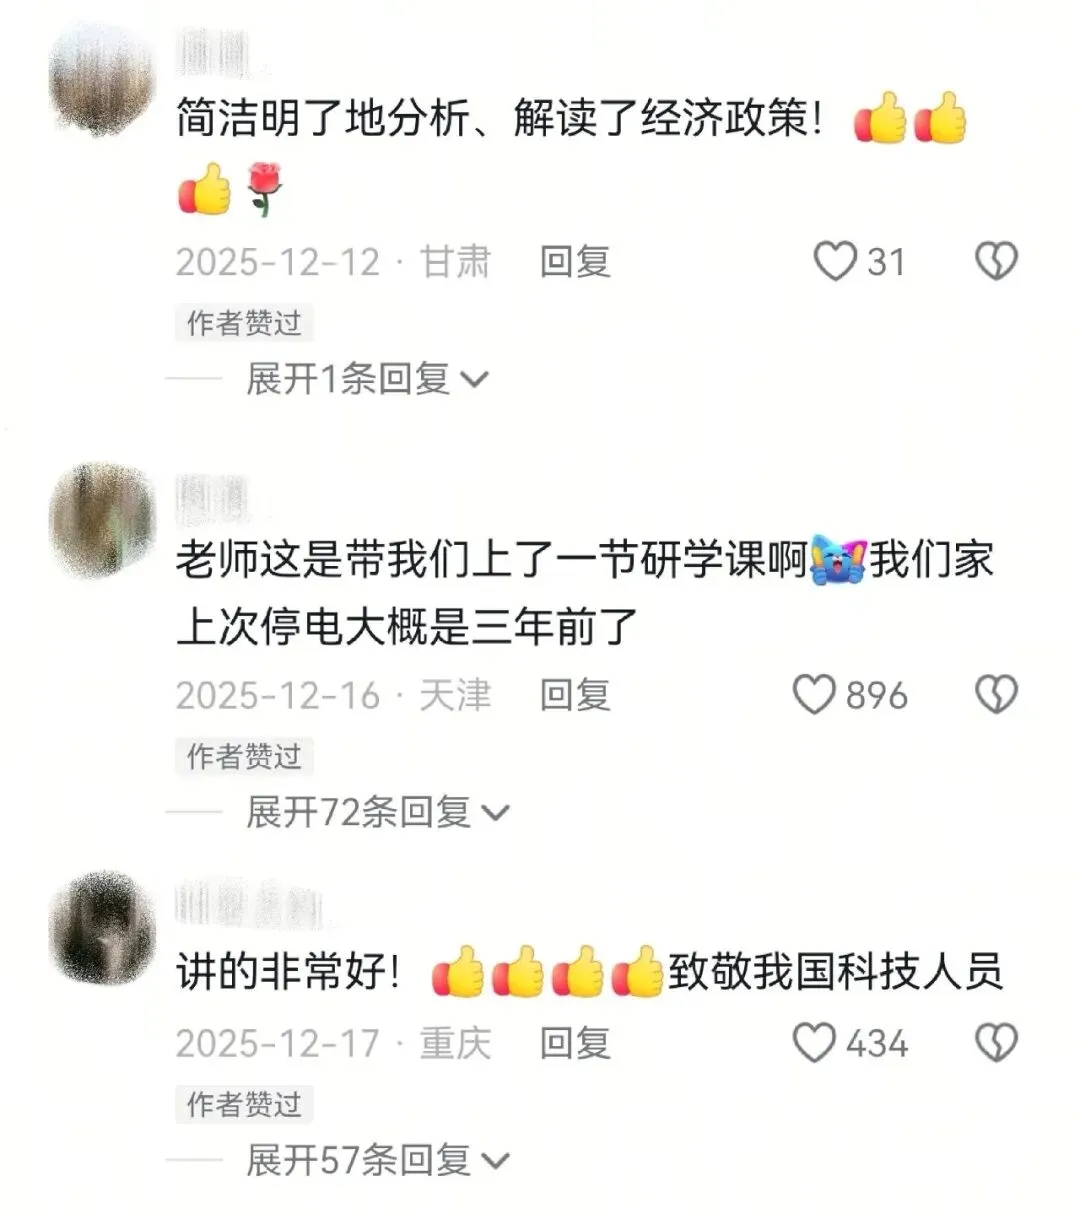Tap broken heart on the Tianjin comment
The height and width of the screenshot is (1219, 1080).
tap(996, 695)
